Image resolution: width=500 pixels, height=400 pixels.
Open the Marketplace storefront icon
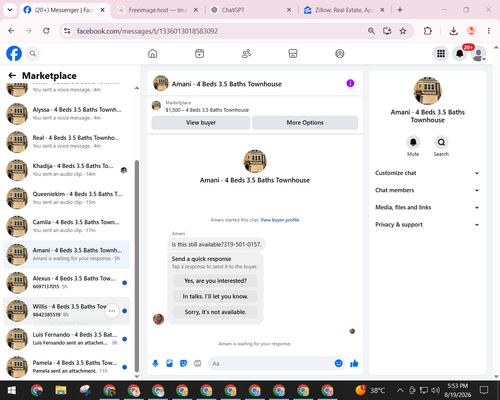(293, 53)
